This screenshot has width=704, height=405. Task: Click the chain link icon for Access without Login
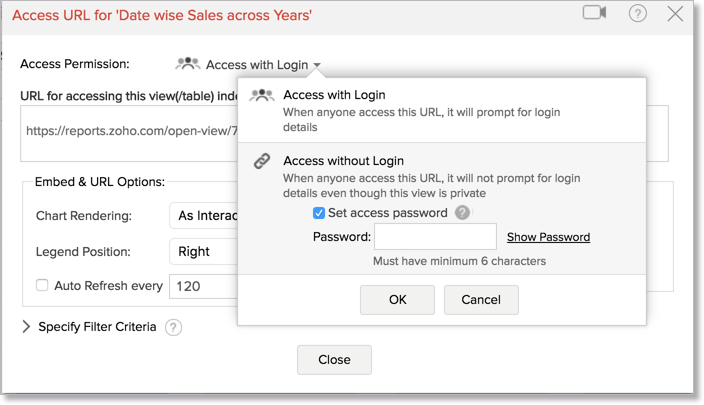point(262,161)
